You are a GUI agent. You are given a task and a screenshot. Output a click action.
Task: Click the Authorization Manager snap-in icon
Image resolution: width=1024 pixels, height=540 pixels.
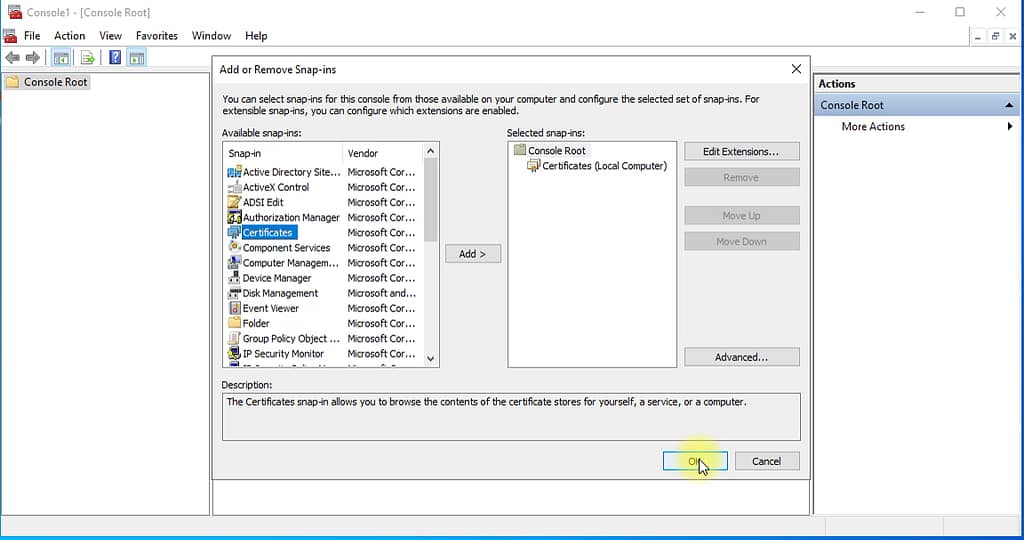tap(235, 217)
